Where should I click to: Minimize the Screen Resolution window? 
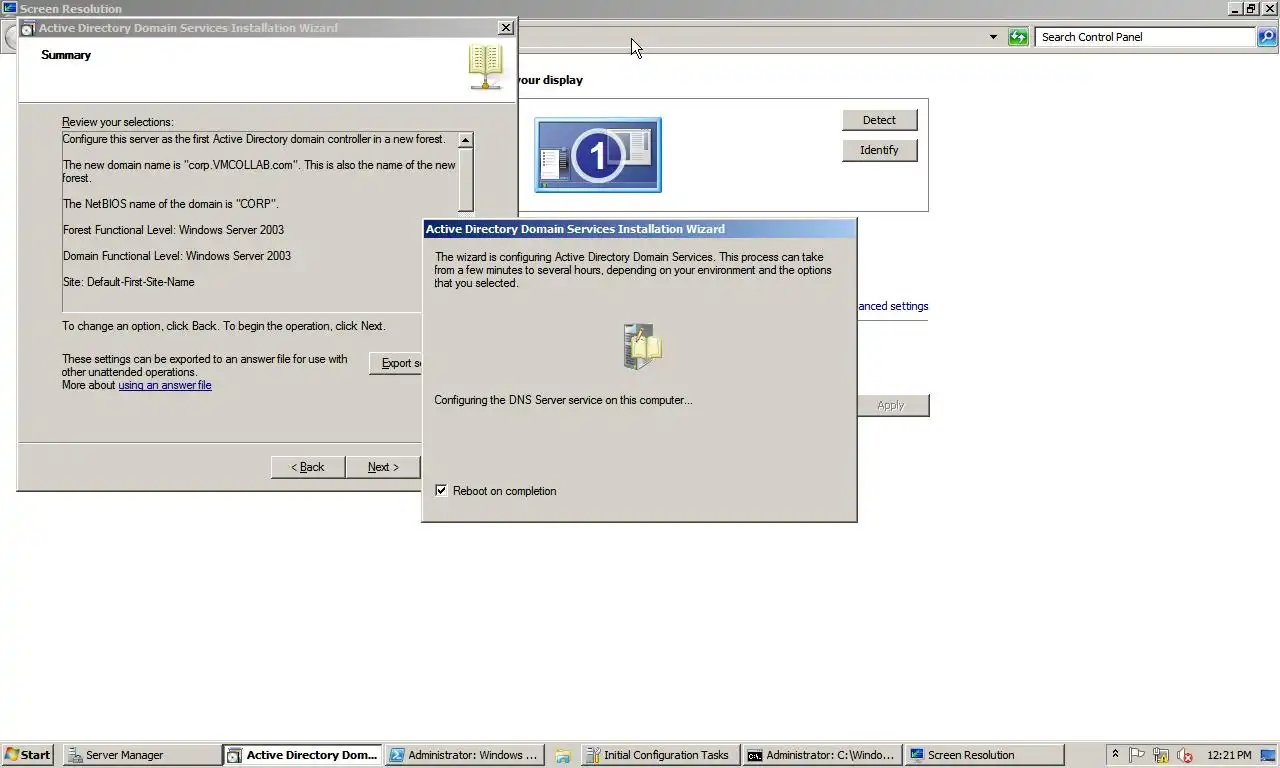pyautogui.click(x=1235, y=8)
